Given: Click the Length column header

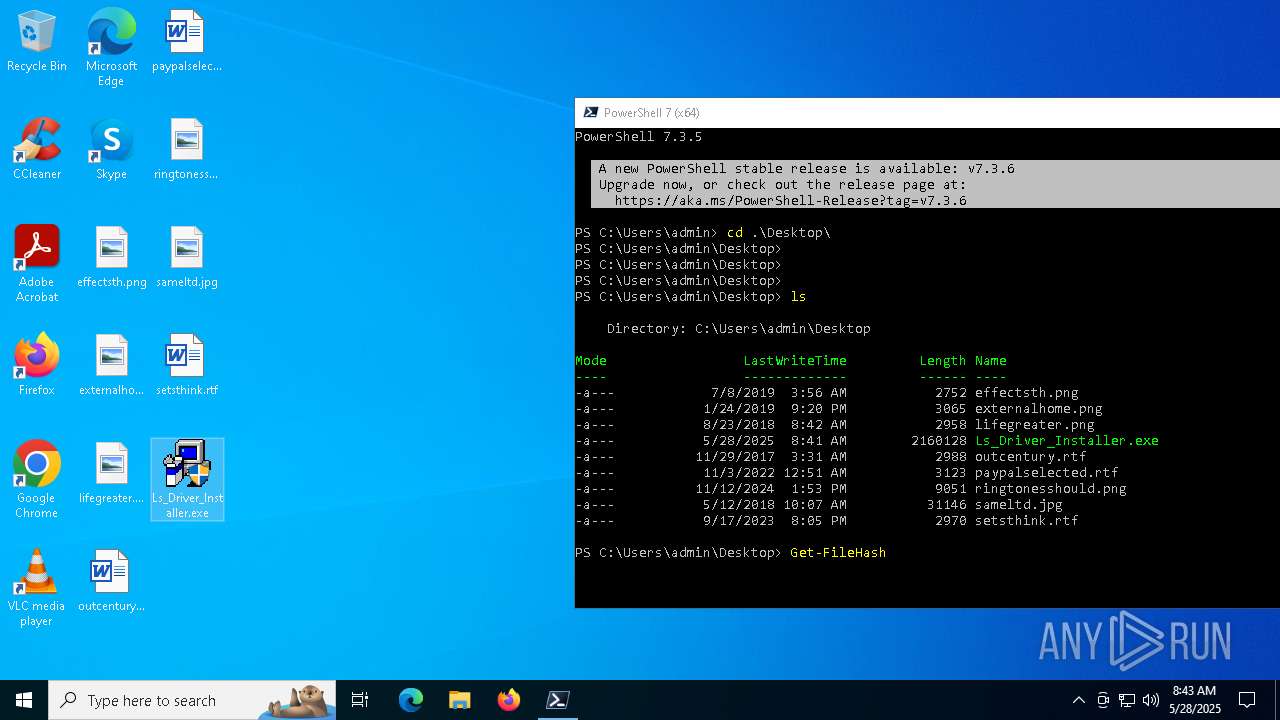Looking at the screenshot, I should coord(943,361).
